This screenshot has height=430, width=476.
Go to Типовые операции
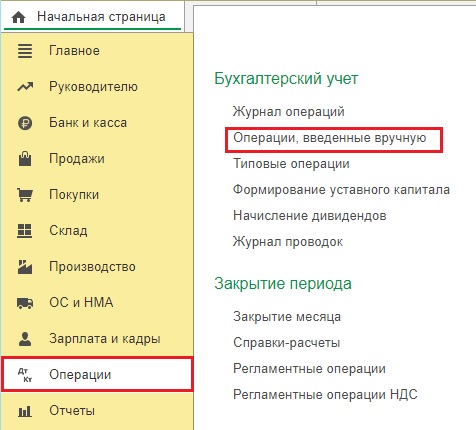pos(291,164)
